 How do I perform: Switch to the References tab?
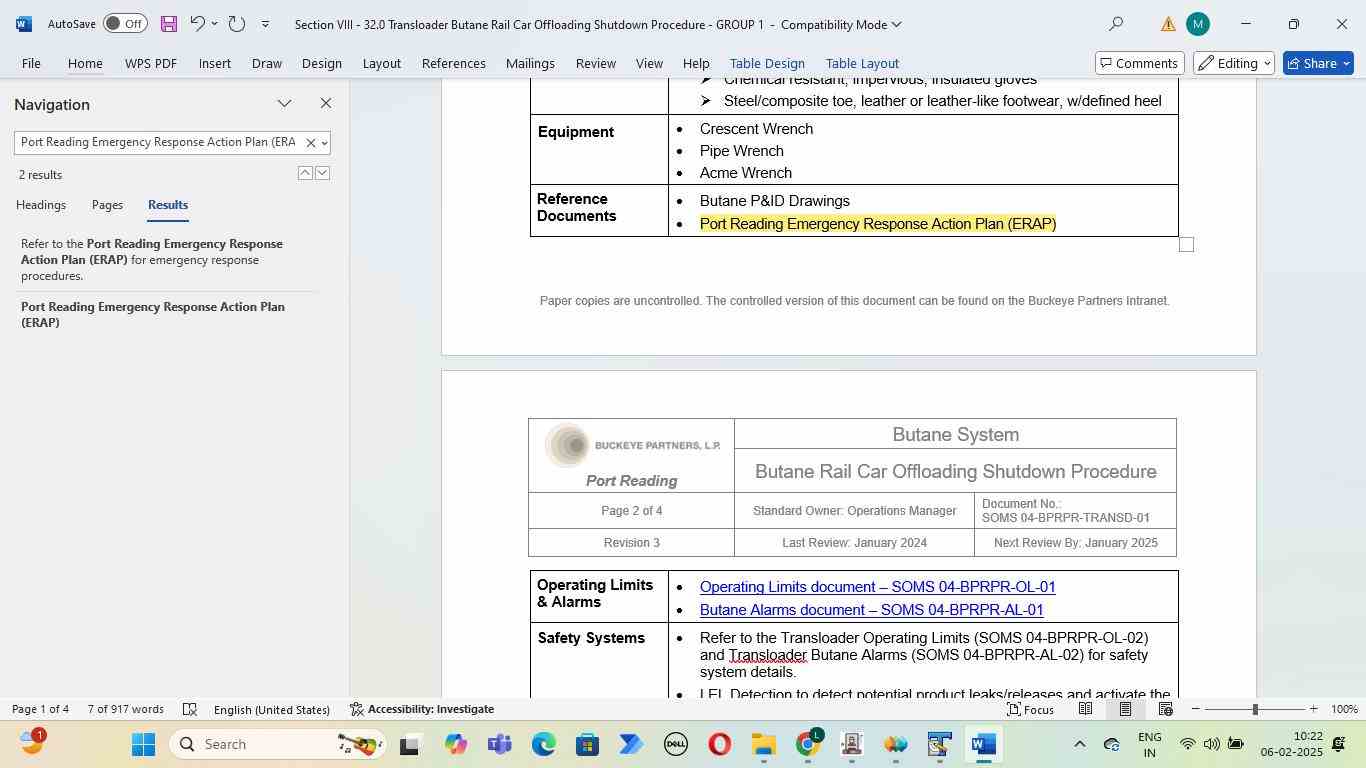click(454, 63)
